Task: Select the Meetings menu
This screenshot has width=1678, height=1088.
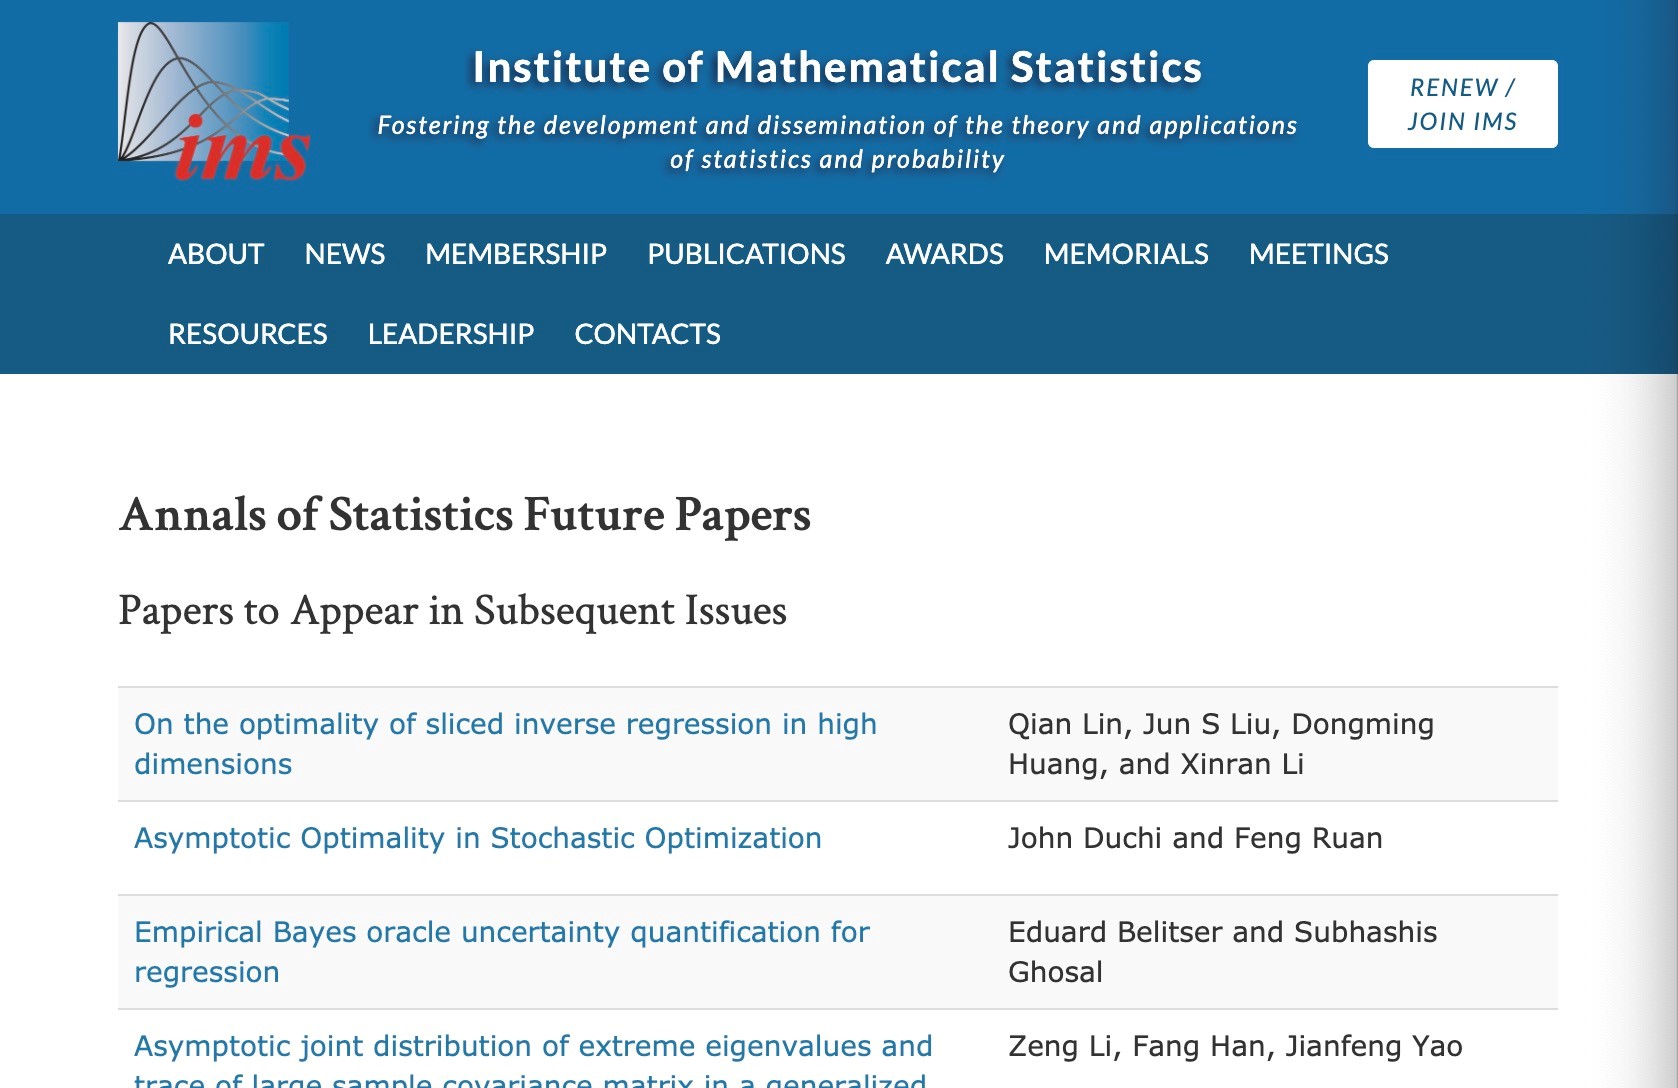Action: [x=1318, y=254]
